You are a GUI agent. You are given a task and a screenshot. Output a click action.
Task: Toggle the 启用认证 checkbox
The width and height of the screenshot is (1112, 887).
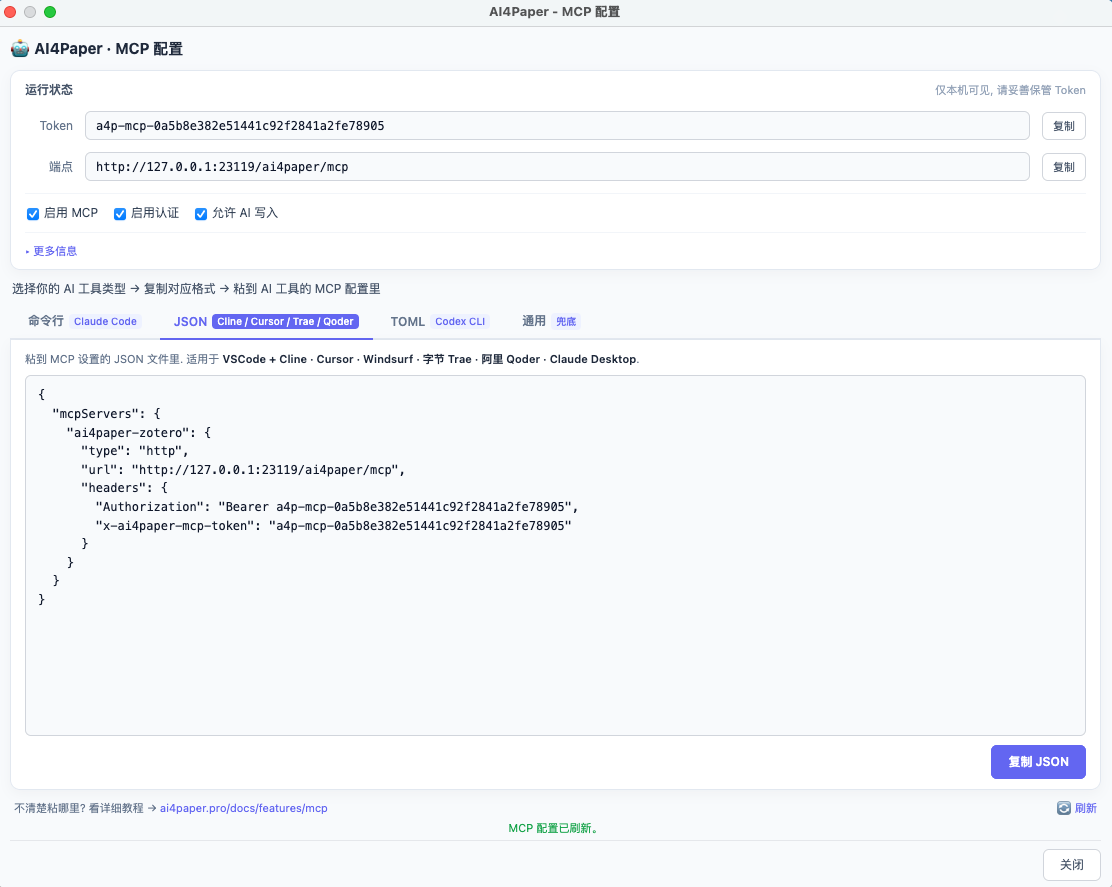pos(120,214)
